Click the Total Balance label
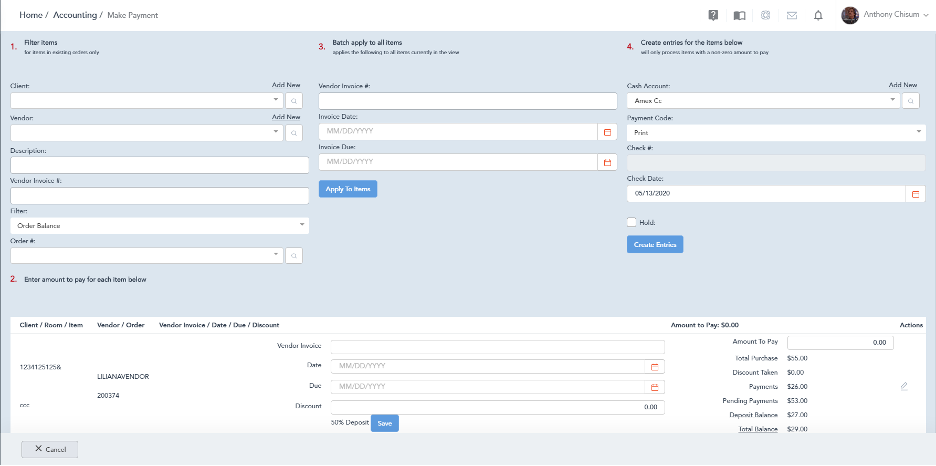Image resolution: width=936 pixels, height=466 pixels. coord(758,429)
